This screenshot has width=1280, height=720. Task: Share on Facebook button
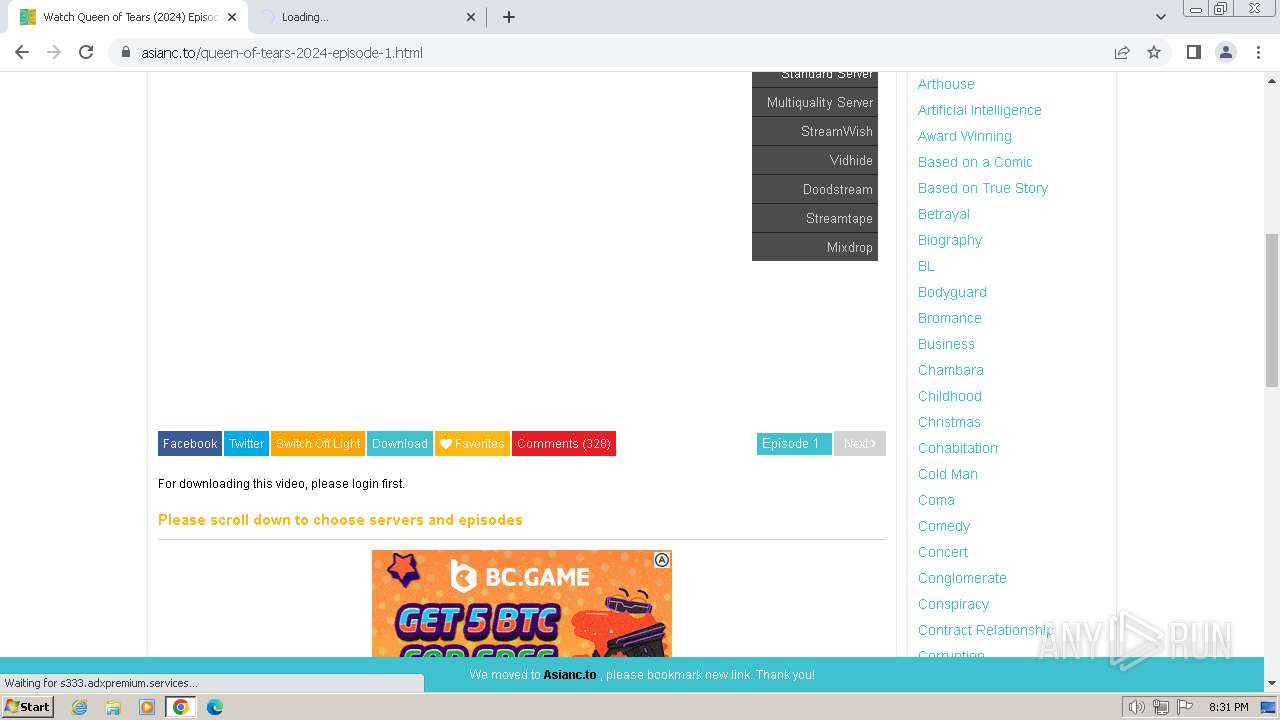pos(190,444)
